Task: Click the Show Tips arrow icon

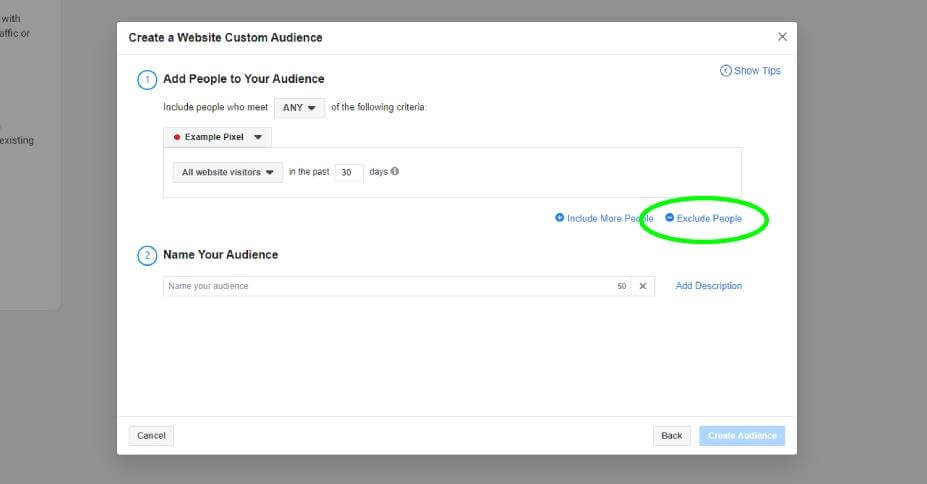Action: click(x=725, y=71)
